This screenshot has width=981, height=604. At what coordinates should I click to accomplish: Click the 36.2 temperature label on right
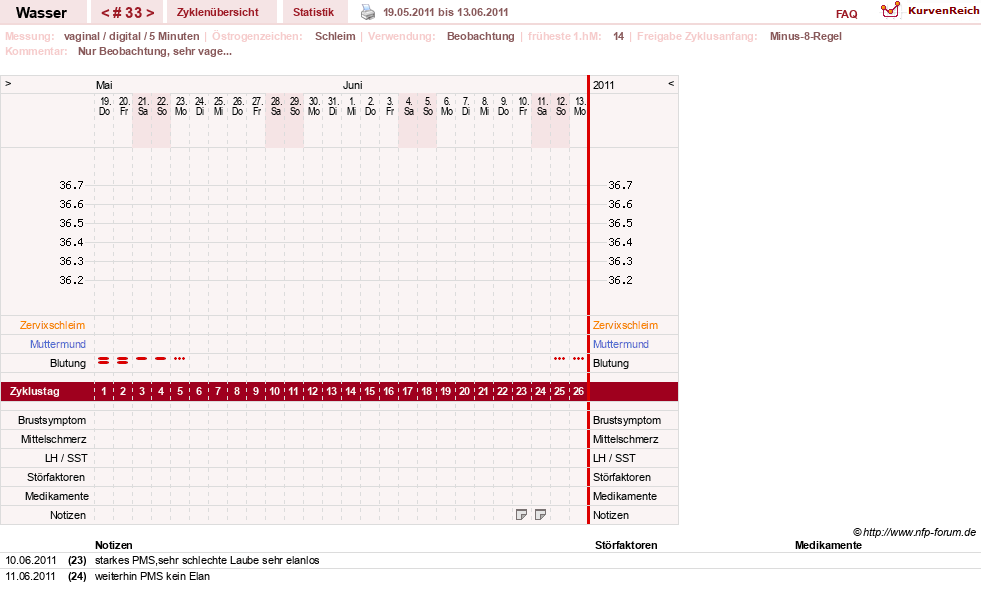[x=620, y=280]
